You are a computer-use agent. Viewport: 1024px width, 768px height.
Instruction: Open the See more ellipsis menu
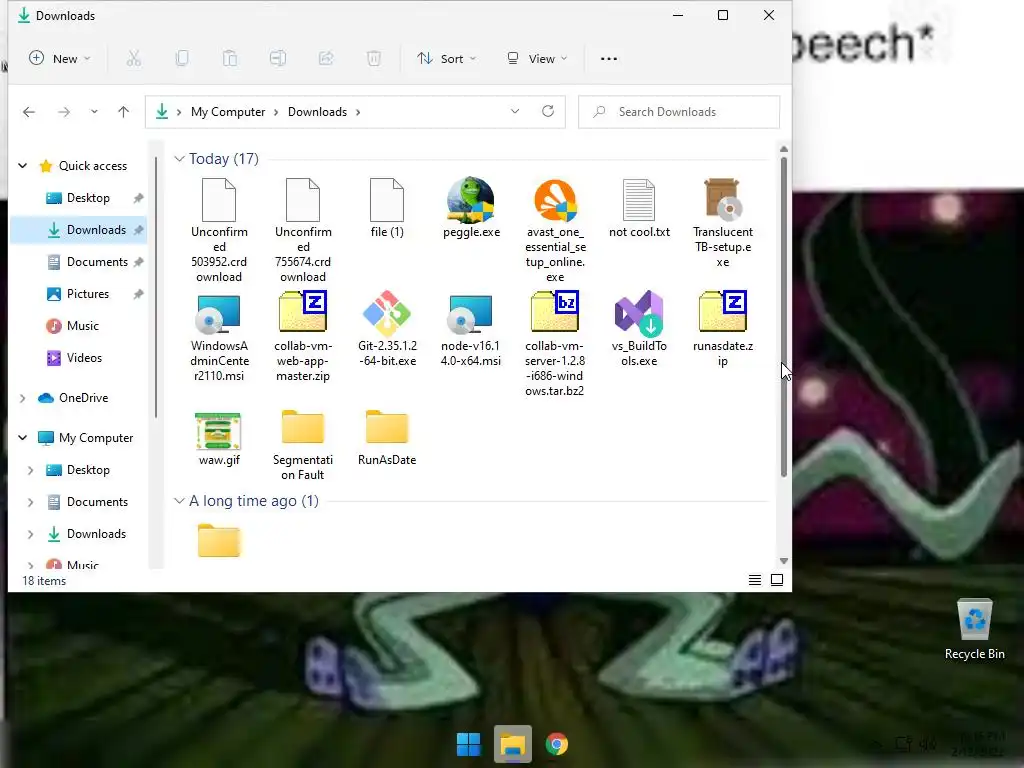tap(609, 59)
